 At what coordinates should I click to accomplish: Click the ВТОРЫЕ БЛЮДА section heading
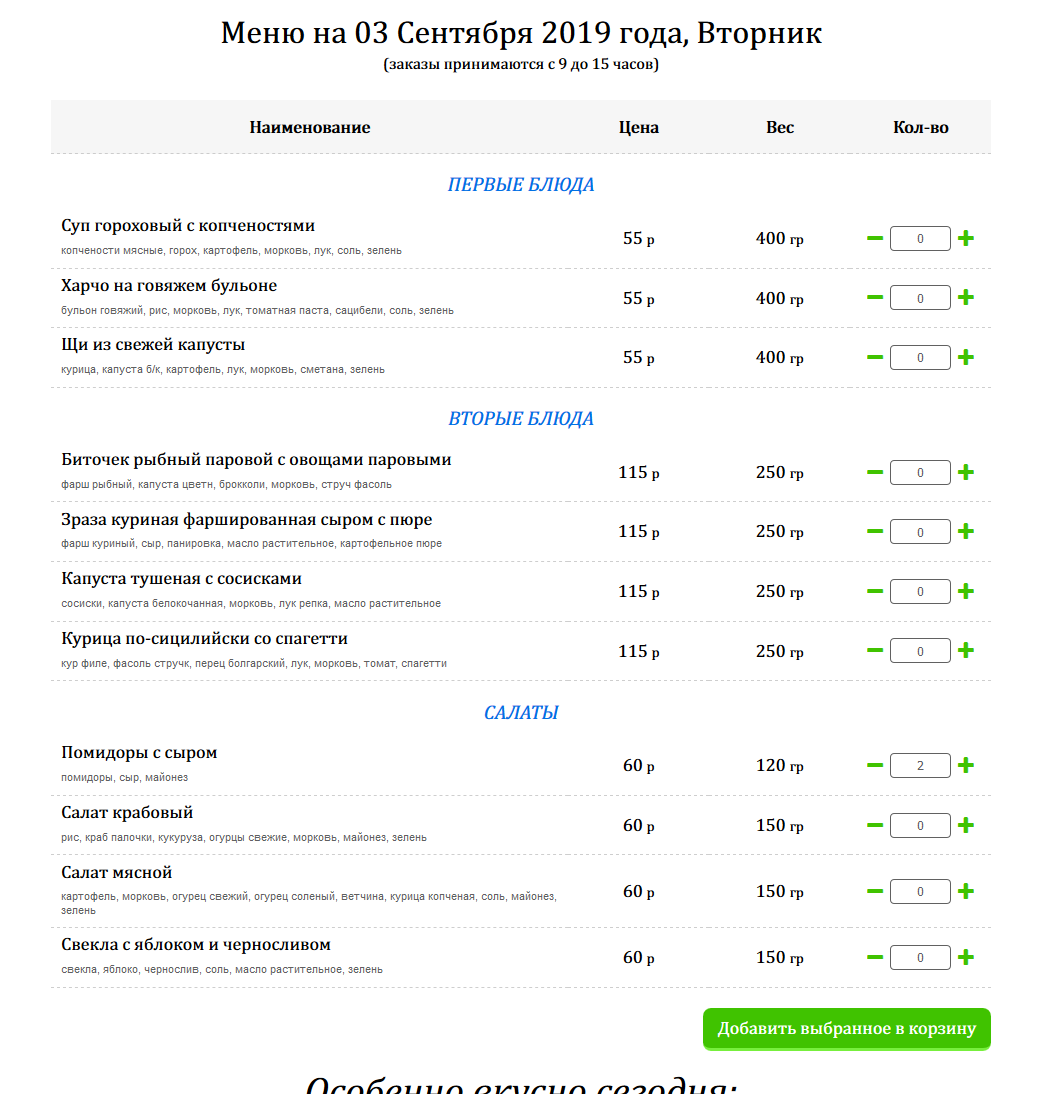[x=521, y=419]
